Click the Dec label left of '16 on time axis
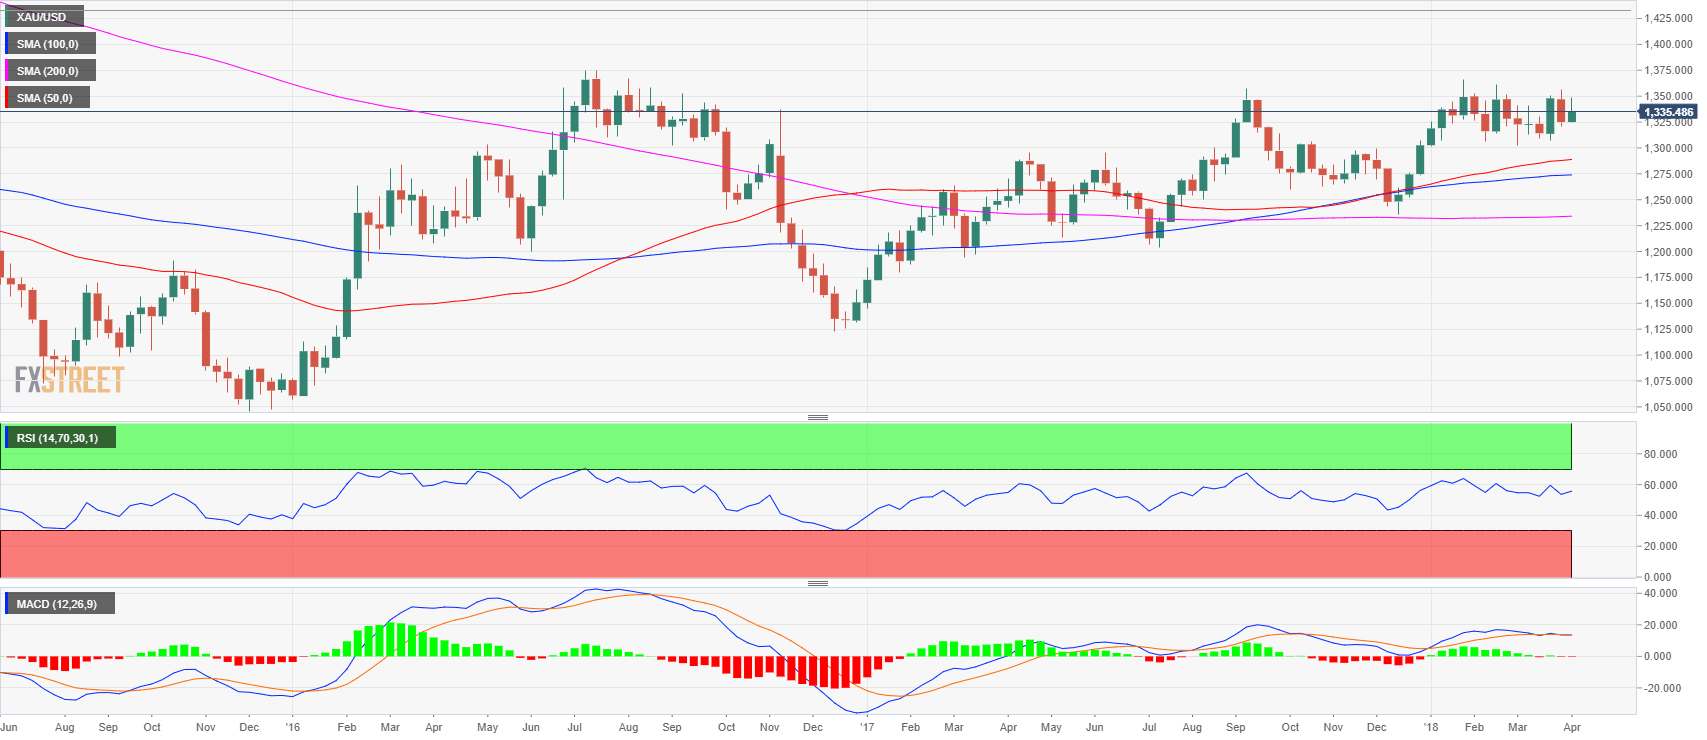Viewport: 1707px width, 740px height. click(x=249, y=727)
